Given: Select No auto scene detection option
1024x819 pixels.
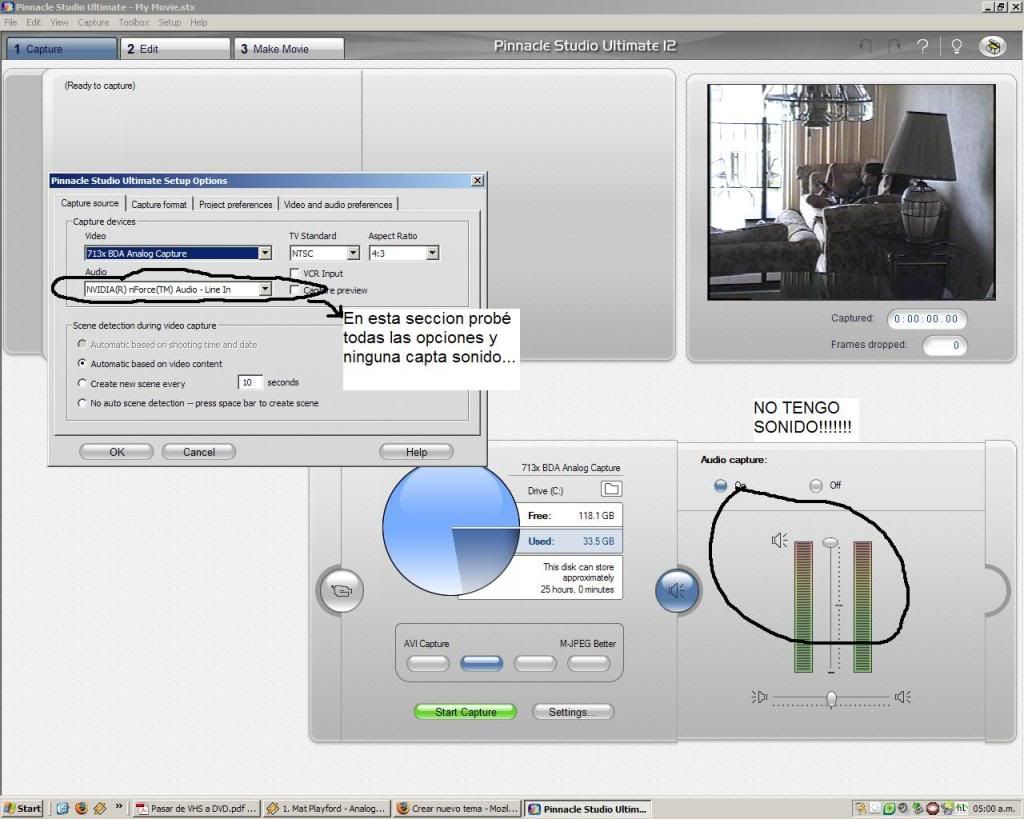Looking at the screenshot, I should (x=82, y=403).
